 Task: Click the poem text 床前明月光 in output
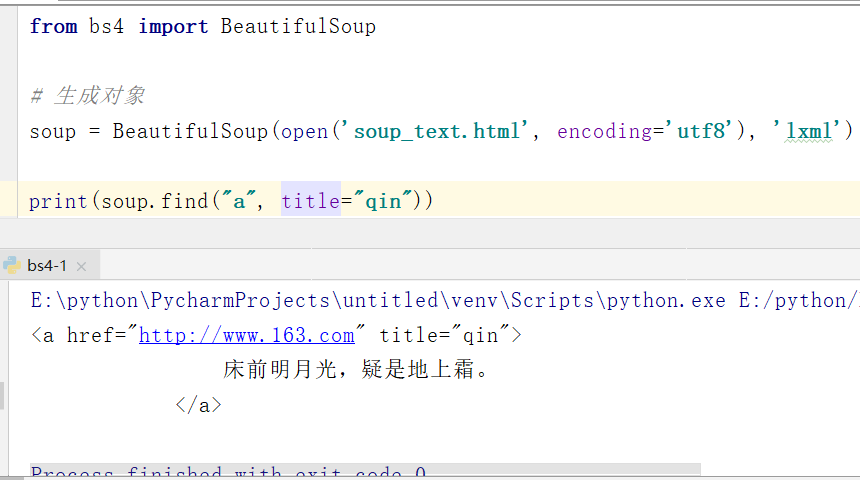[355, 369]
